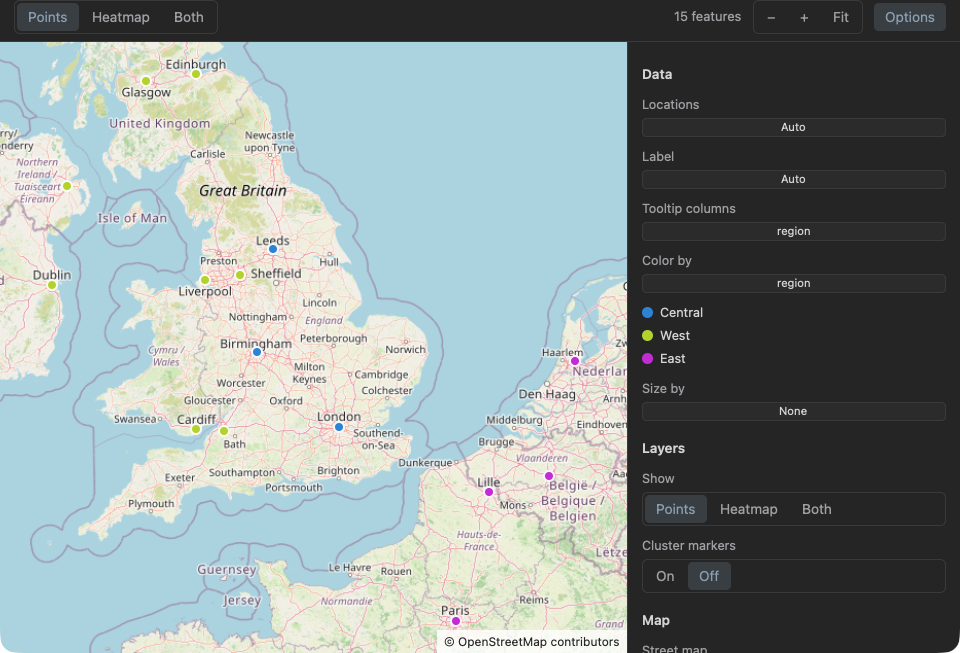Click the green marker at Liverpool

205,280
